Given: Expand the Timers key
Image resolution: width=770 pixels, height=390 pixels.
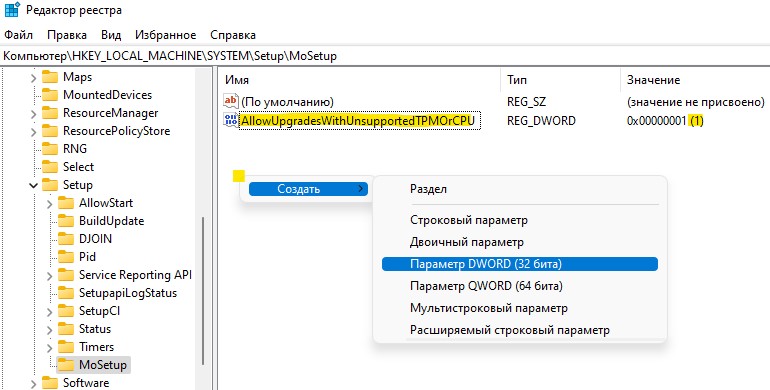Looking at the screenshot, I should 50,348.
